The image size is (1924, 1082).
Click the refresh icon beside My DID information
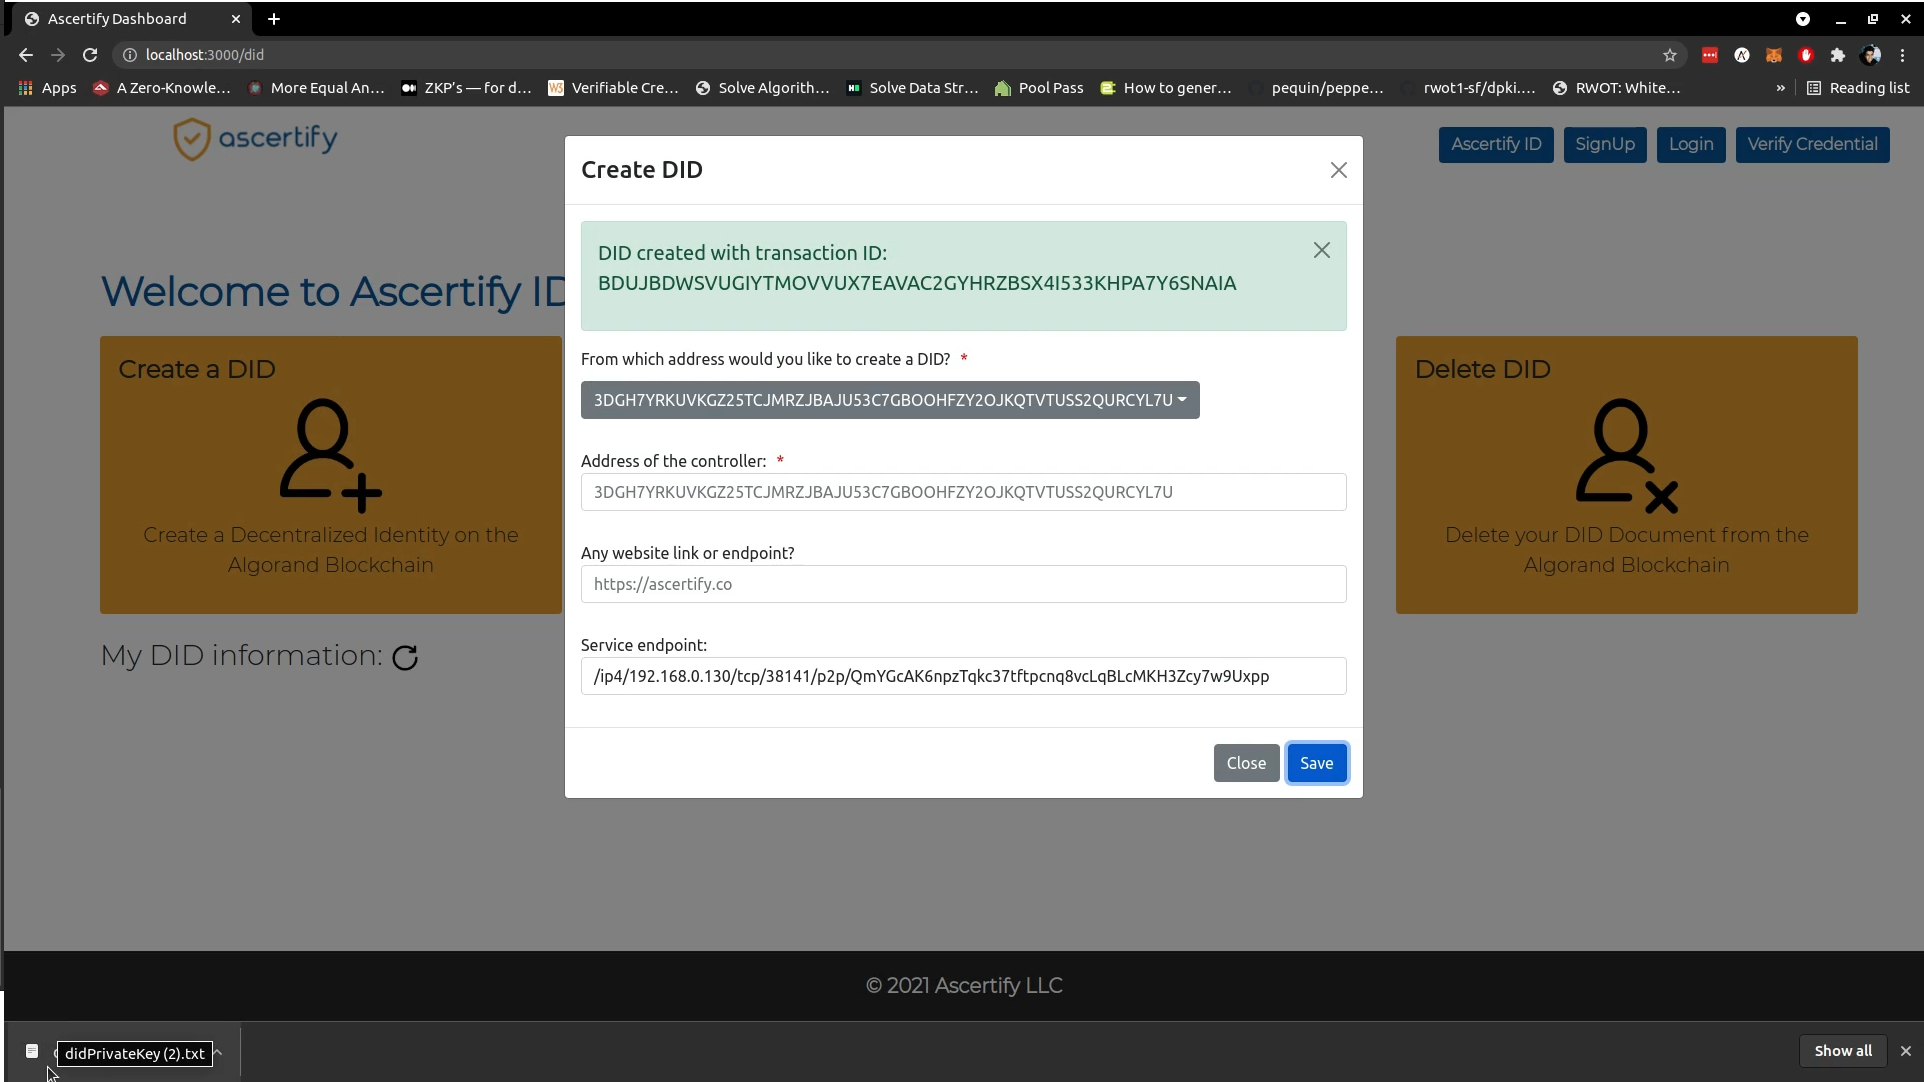(x=405, y=657)
